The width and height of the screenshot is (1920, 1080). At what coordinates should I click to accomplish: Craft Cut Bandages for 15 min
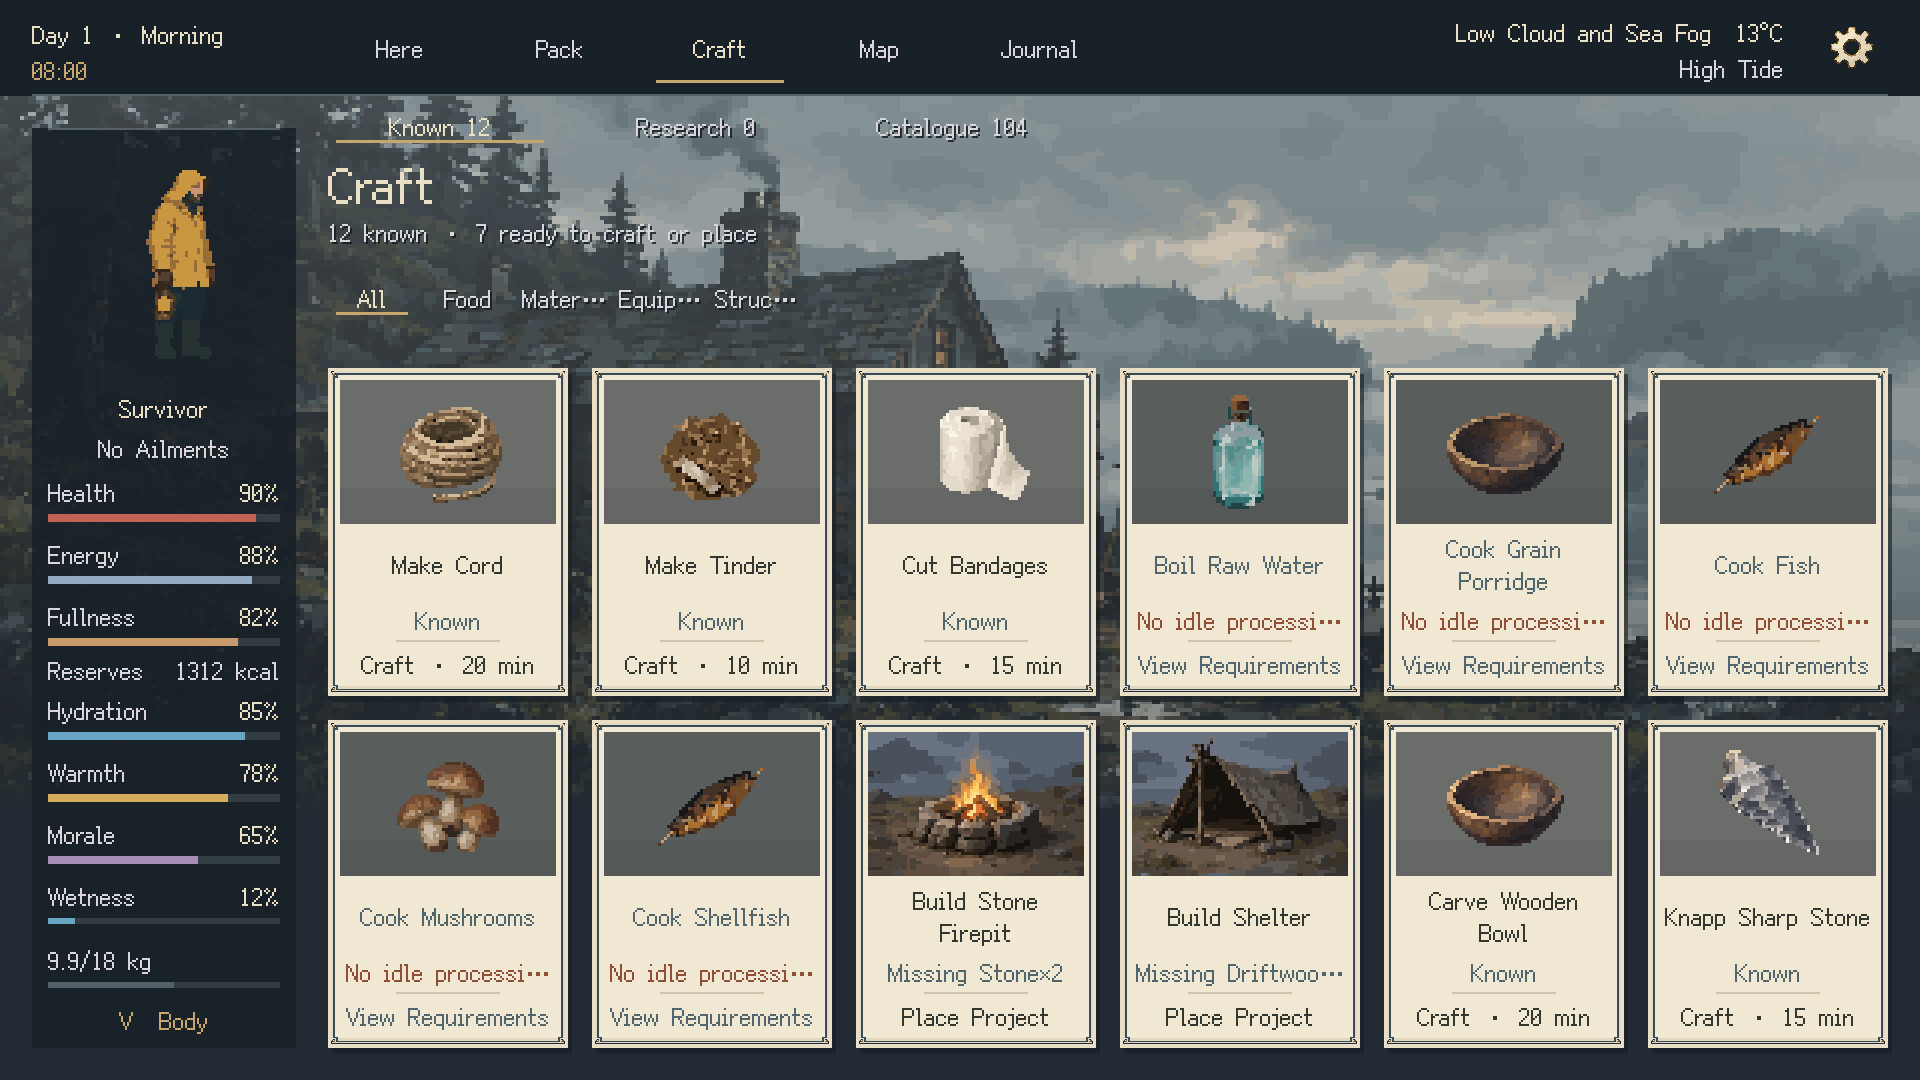(975, 666)
